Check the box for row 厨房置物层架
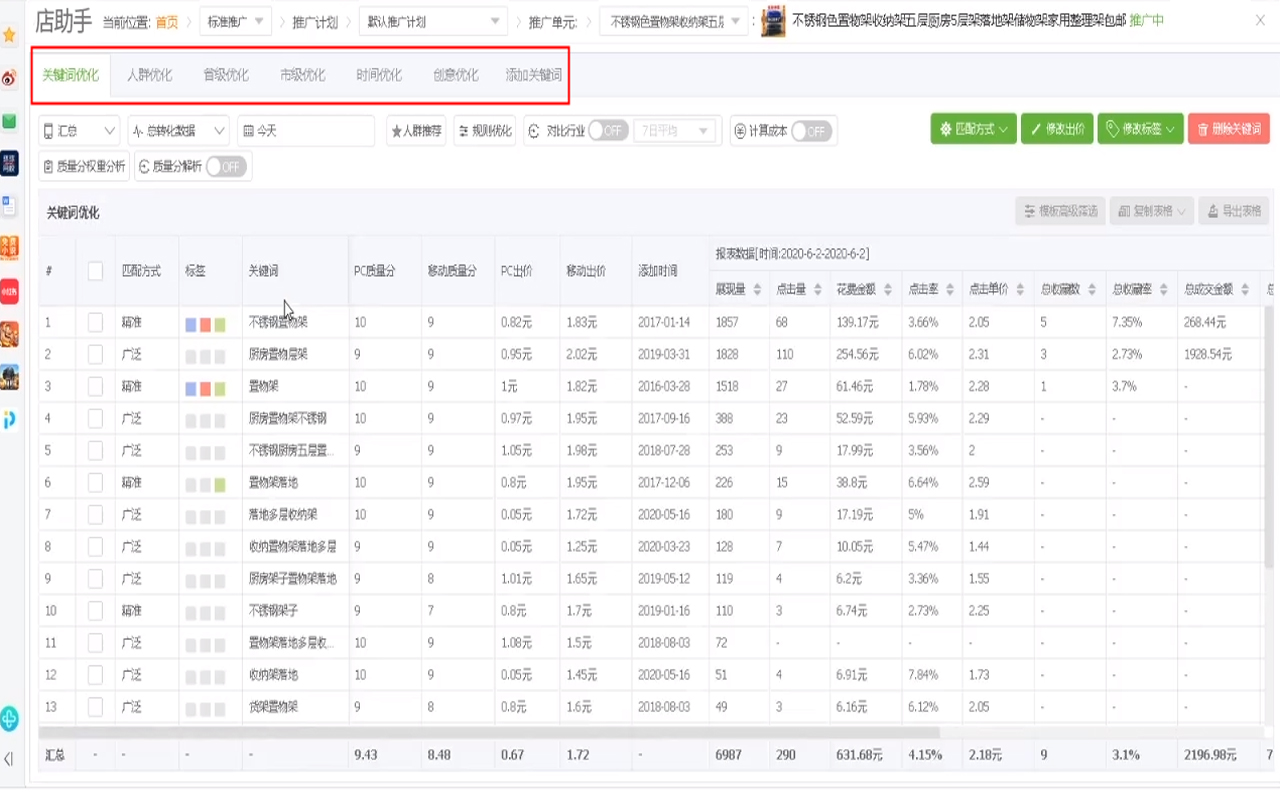Image resolution: width=1280 pixels, height=800 pixels. tap(95, 355)
